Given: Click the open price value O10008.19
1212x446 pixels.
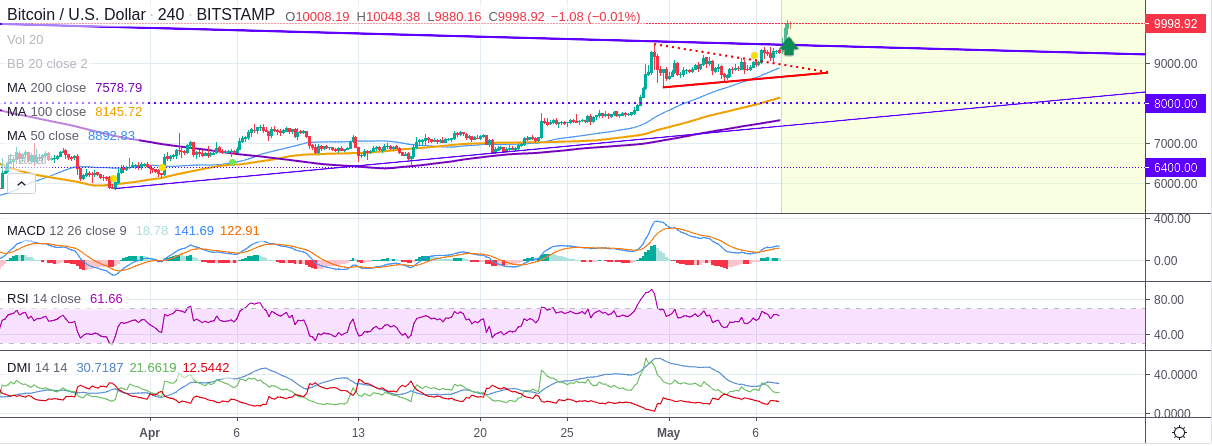Looking at the screenshot, I should click(317, 17).
